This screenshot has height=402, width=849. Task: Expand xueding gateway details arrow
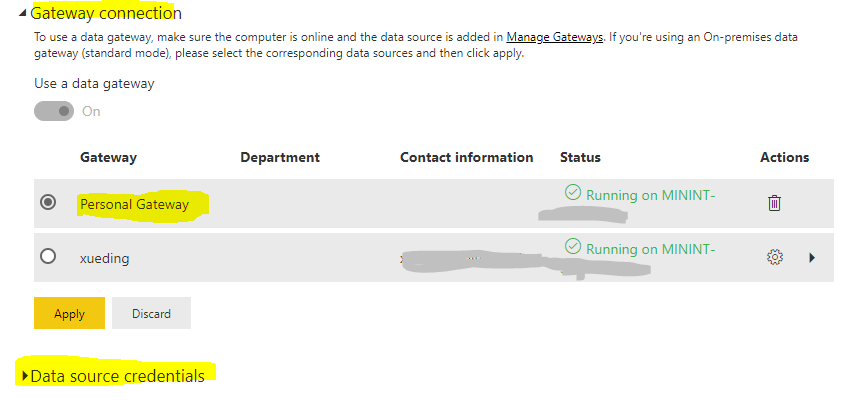(812, 258)
